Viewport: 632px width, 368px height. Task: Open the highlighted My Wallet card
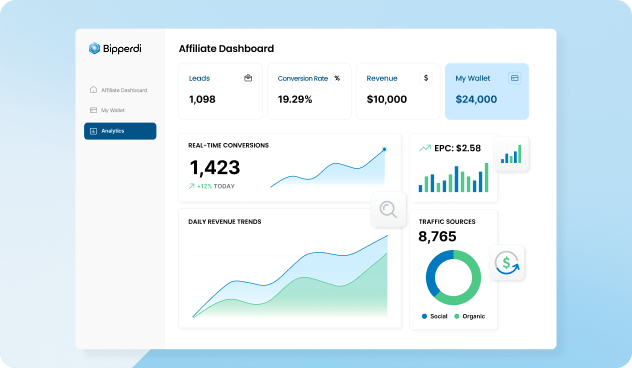[x=487, y=91]
